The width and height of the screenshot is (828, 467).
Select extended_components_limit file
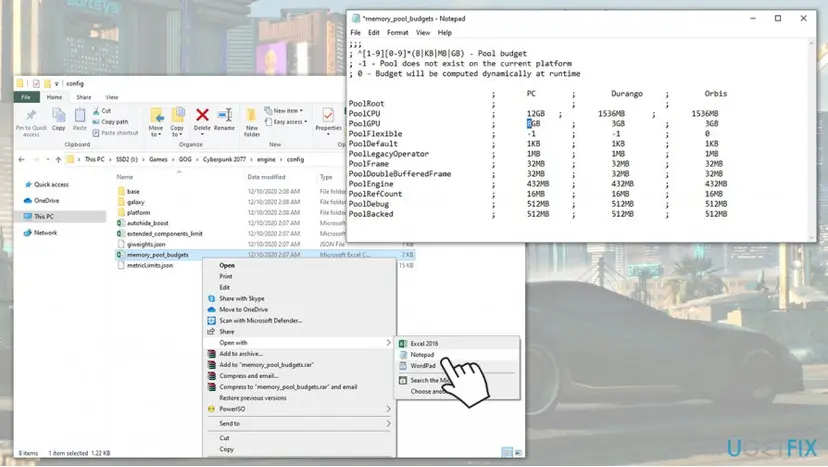point(165,234)
